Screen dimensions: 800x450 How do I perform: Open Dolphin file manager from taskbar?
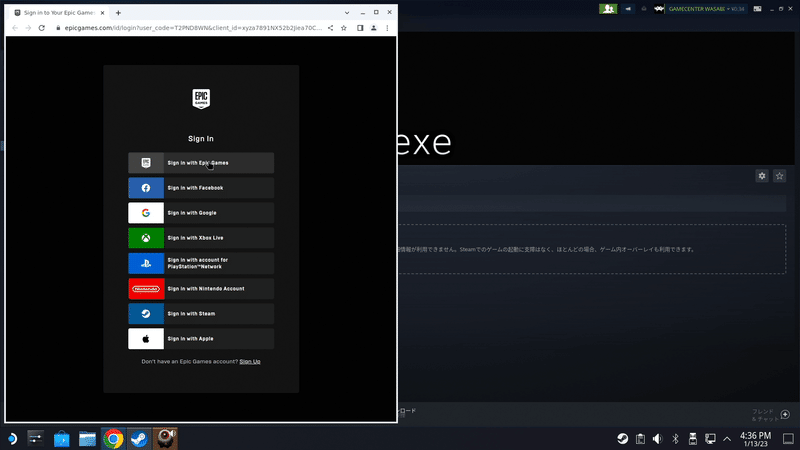point(87,439)
